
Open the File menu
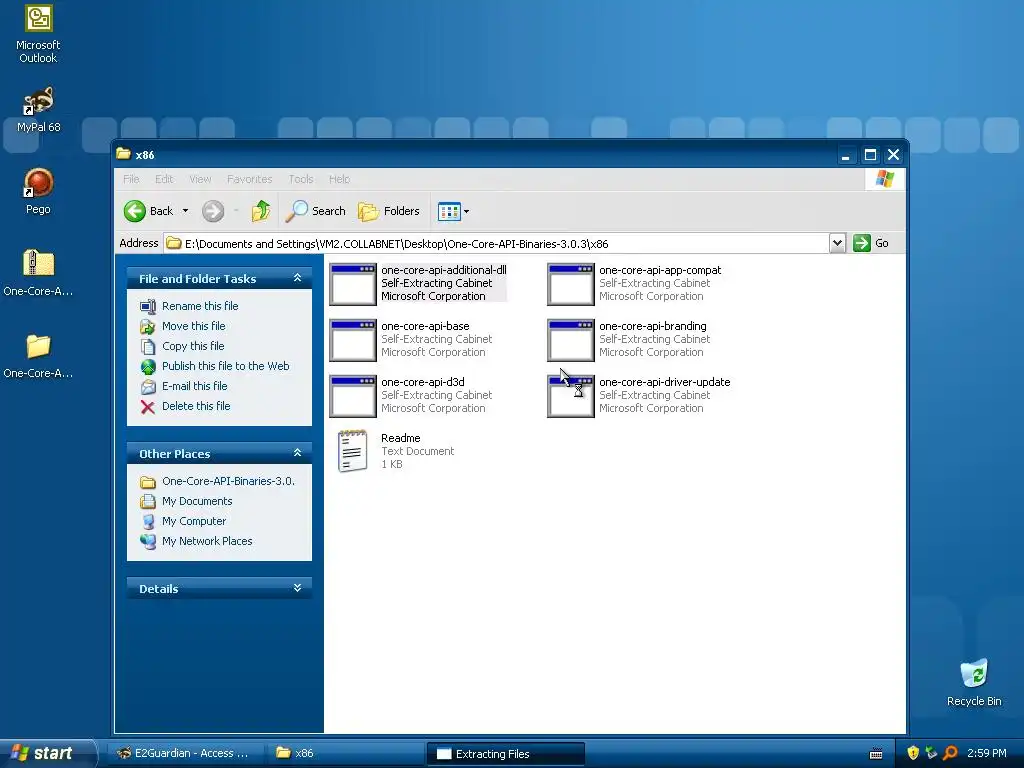point(131,179)
